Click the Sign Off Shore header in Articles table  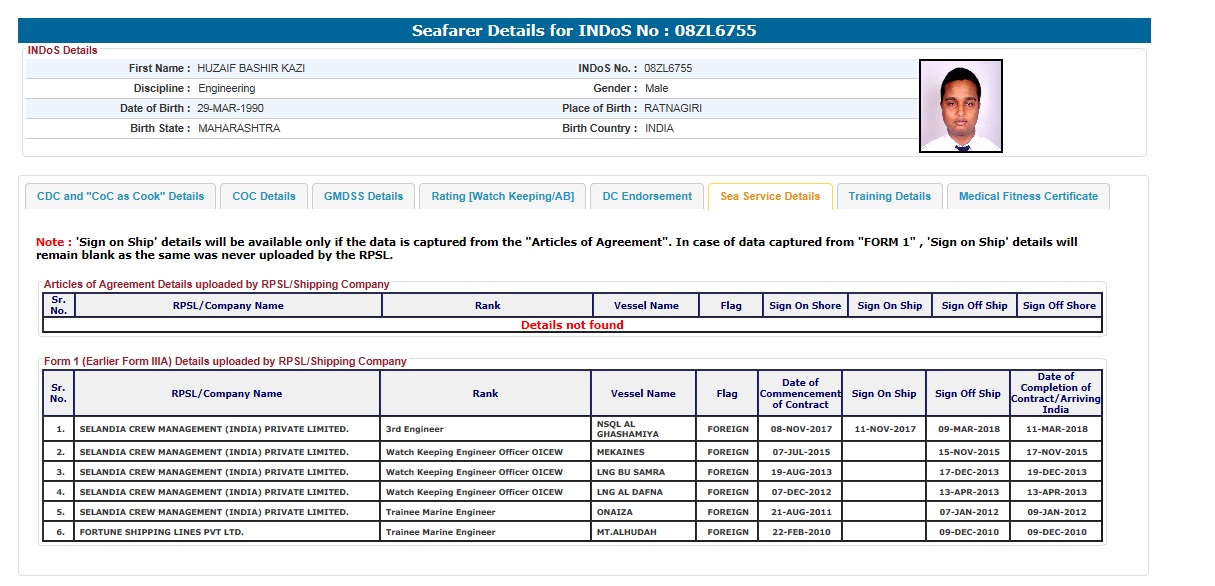point(1059,306)
